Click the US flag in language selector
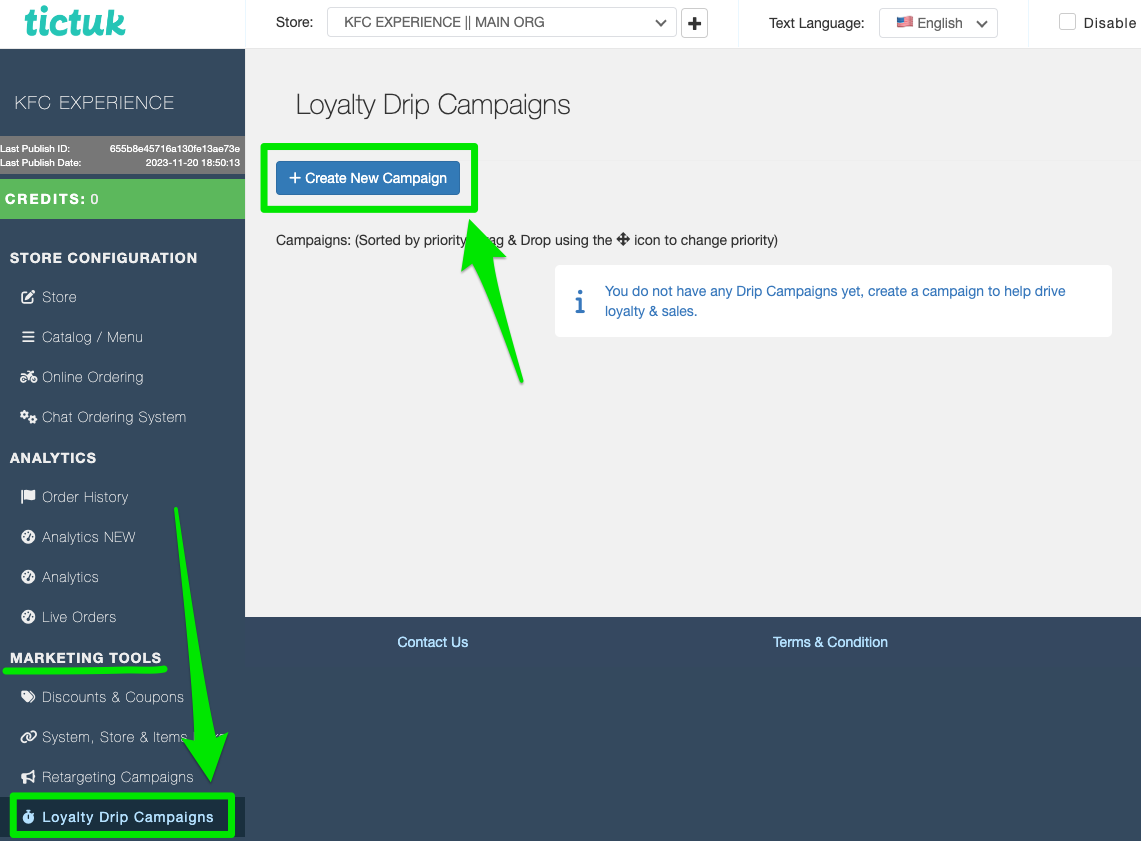 [x=904, y=23]
